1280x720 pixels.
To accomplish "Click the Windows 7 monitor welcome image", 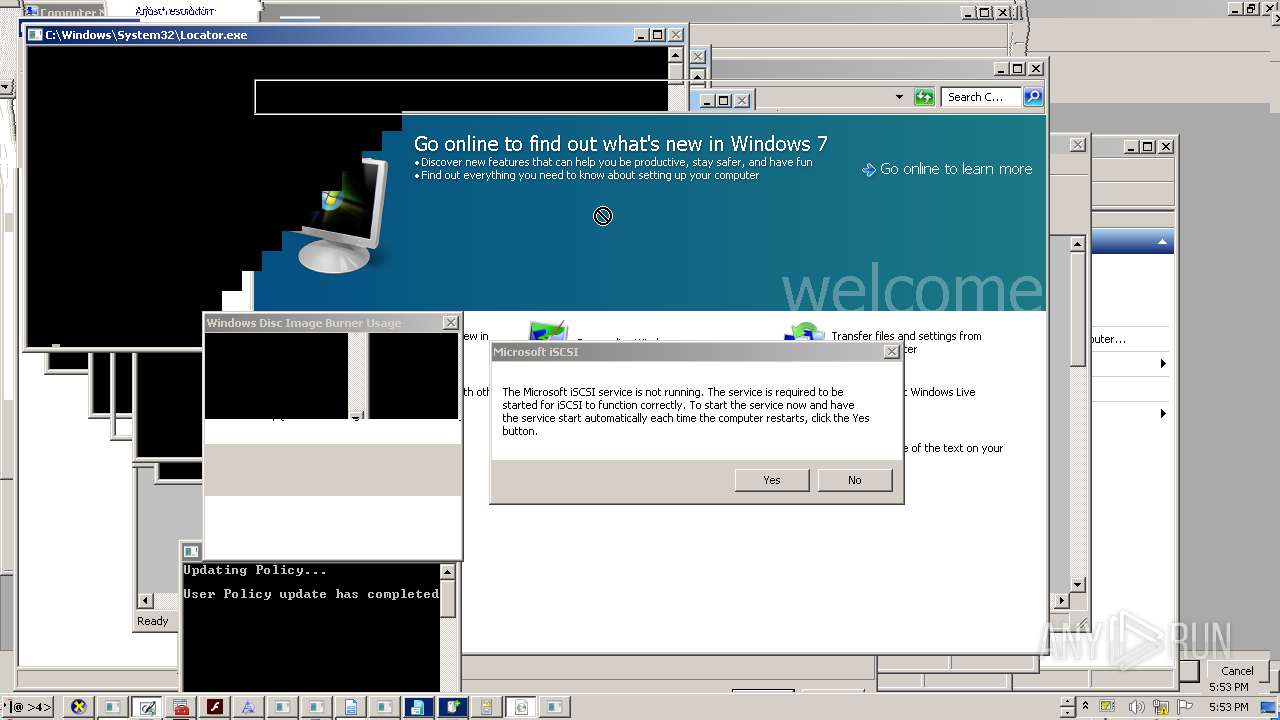I will [343, 215].
